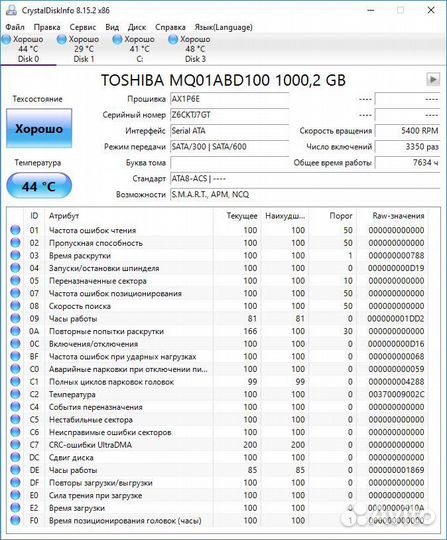The height and width of the screenshot is (540, 447).
Task: Click raw value 00370009002C
Action: [x=396, y=394]
